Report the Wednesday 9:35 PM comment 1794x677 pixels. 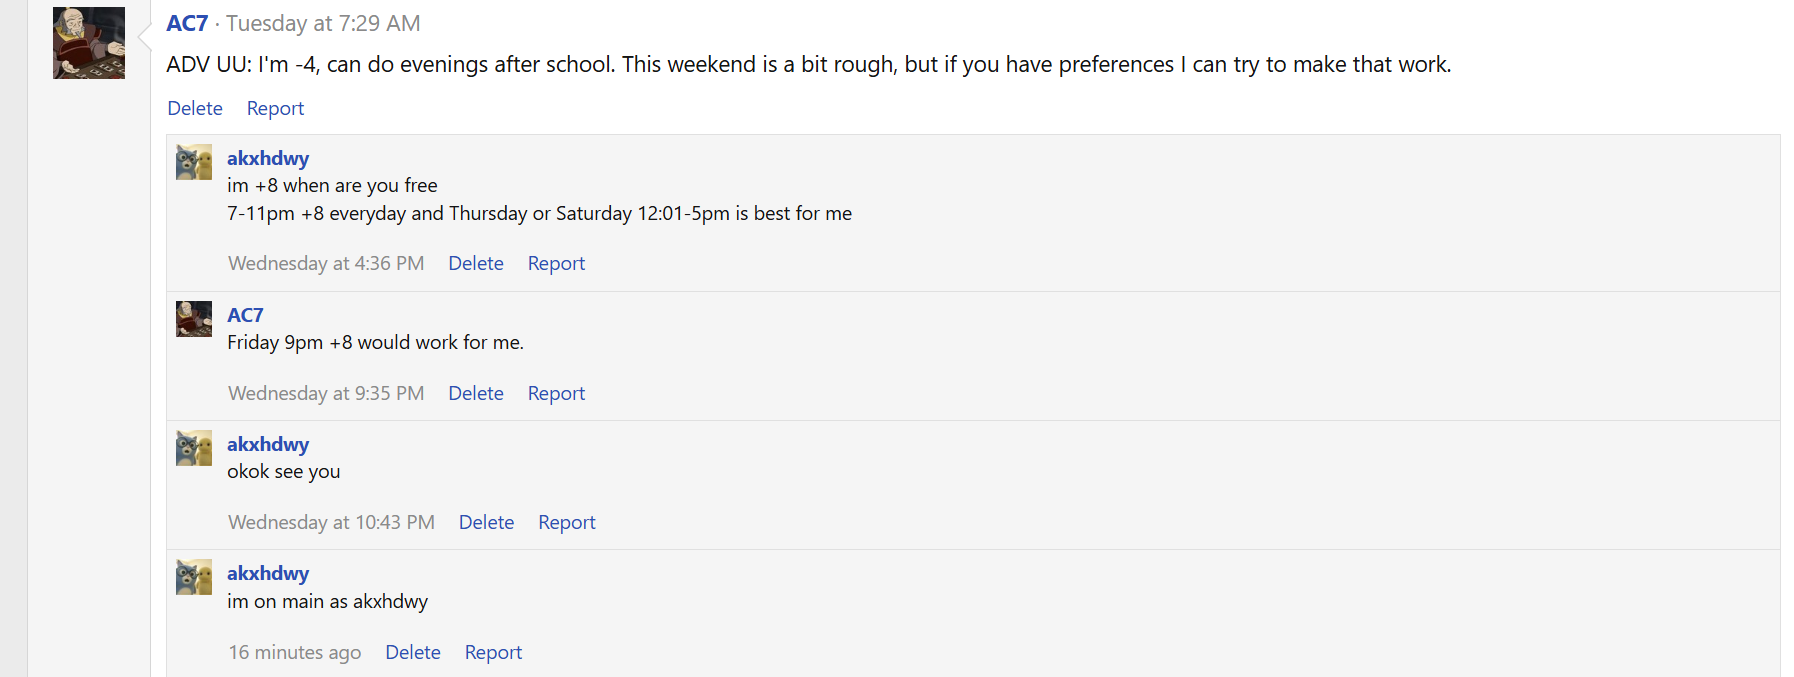(x=556, y=393)
